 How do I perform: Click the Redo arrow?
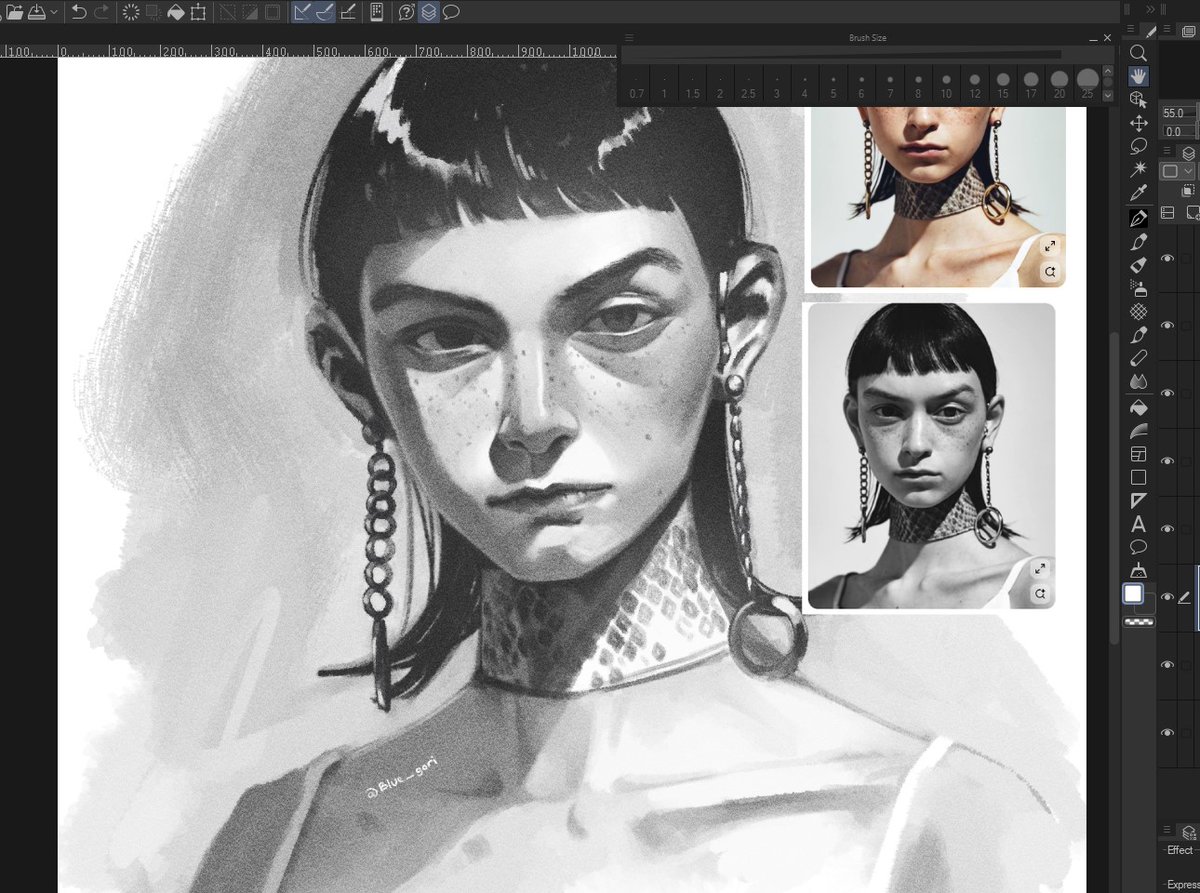pyautogui.click(x=102, y=12)
